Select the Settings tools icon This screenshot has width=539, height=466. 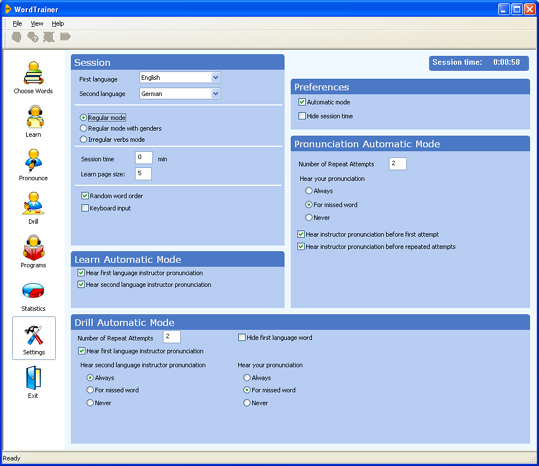coord(34,335)
